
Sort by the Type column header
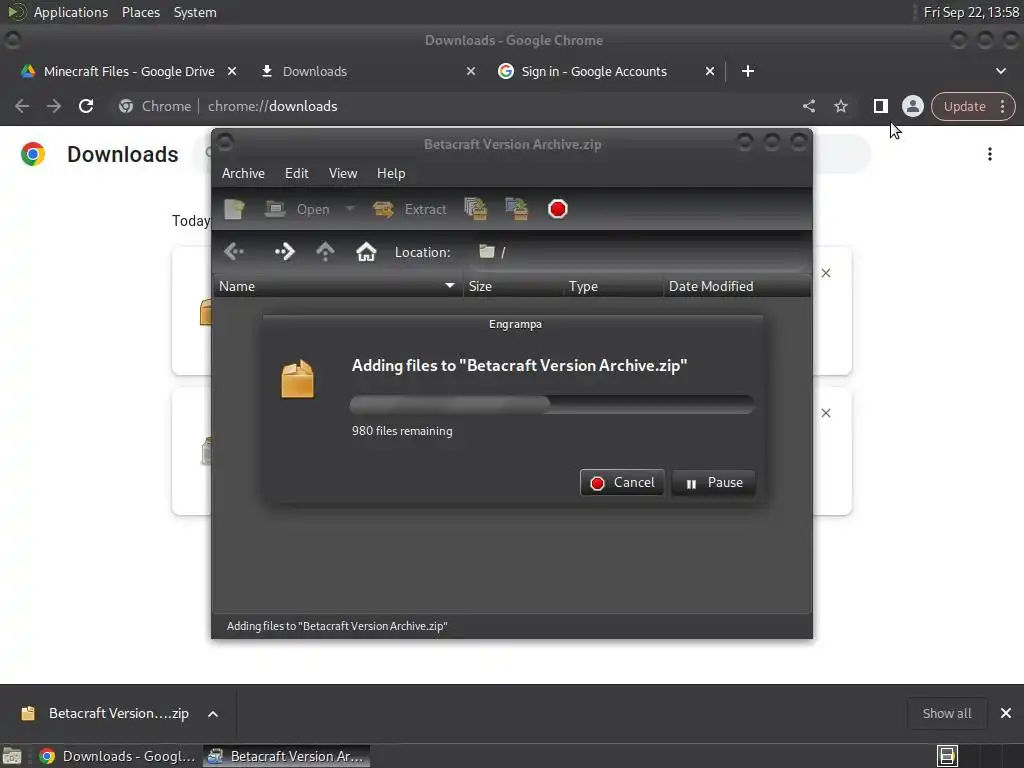click(613, 286)
